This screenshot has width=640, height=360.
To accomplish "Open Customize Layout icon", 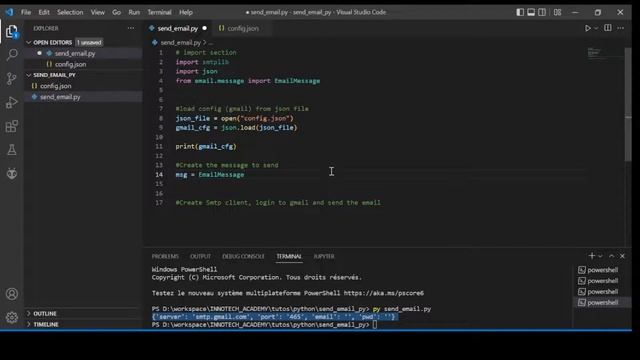I will (558, 12).
